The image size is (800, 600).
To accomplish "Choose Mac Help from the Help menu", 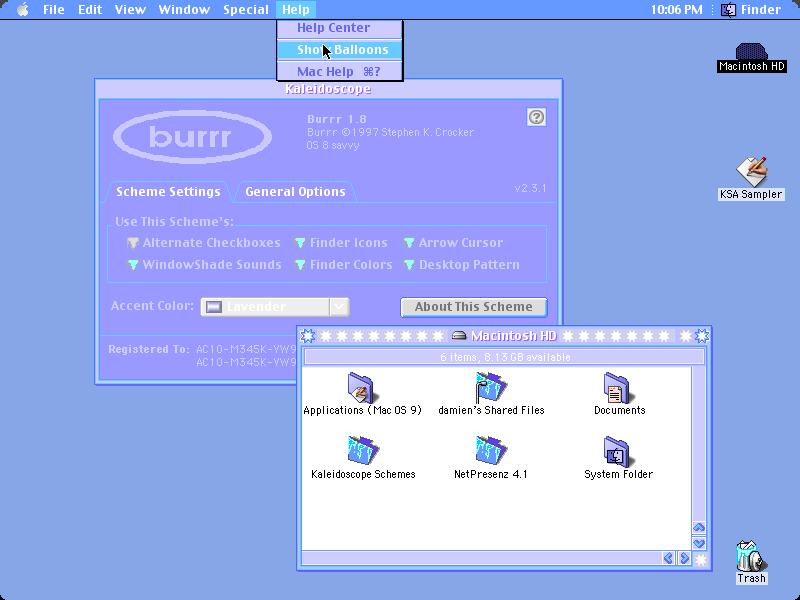I will coord(340,71).
